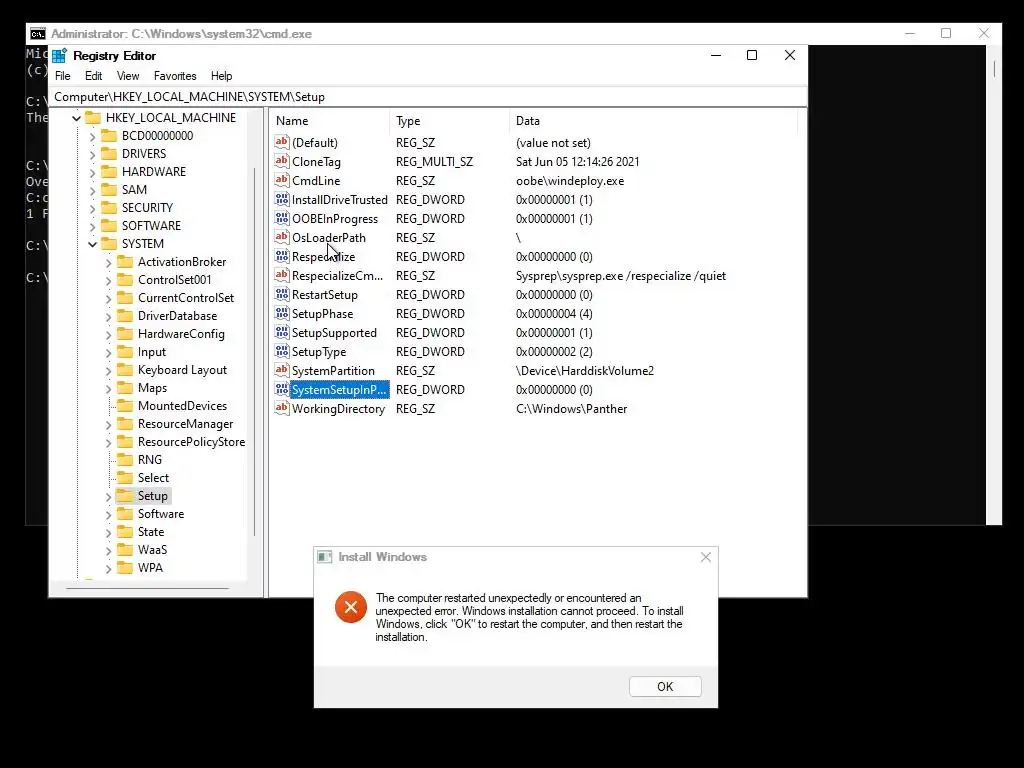Expand the SECURITY key

92,208
